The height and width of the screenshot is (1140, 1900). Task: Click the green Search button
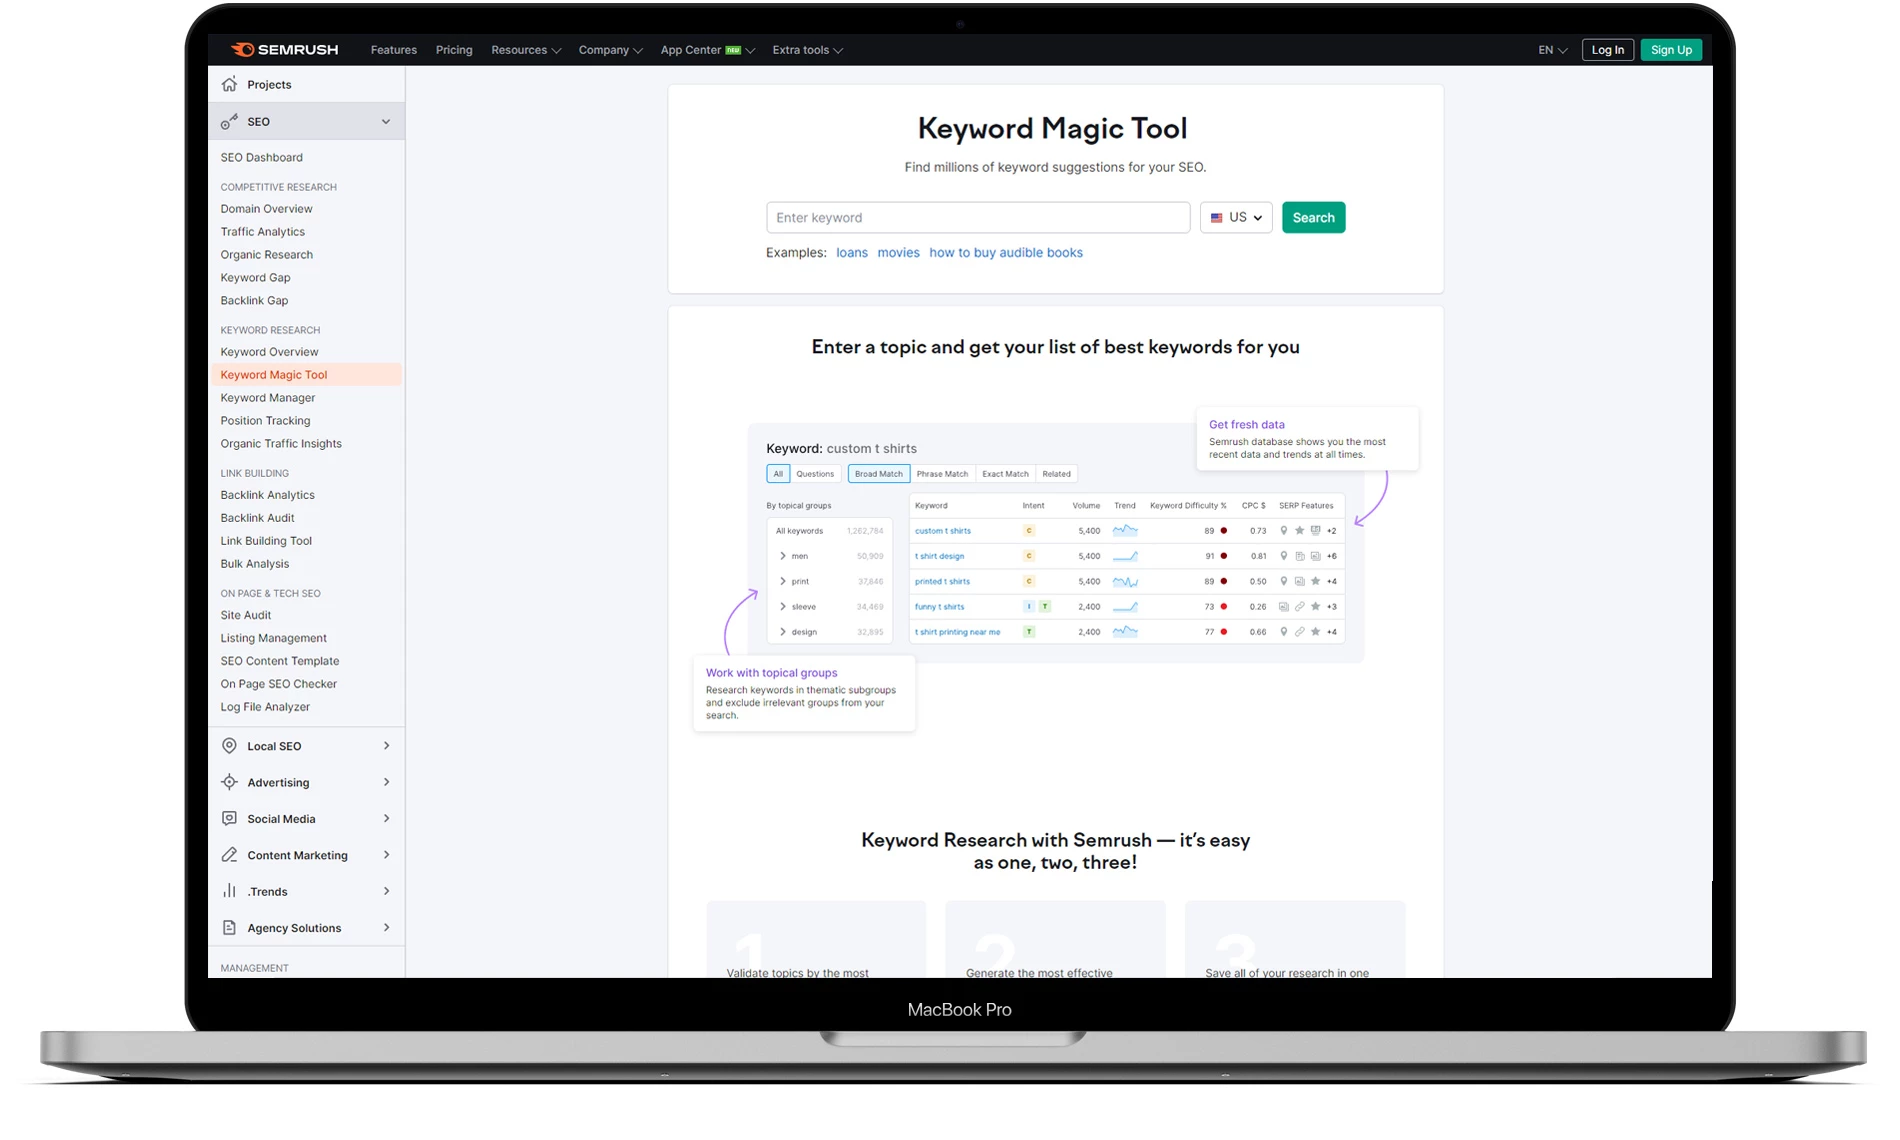click(1313, 218)
